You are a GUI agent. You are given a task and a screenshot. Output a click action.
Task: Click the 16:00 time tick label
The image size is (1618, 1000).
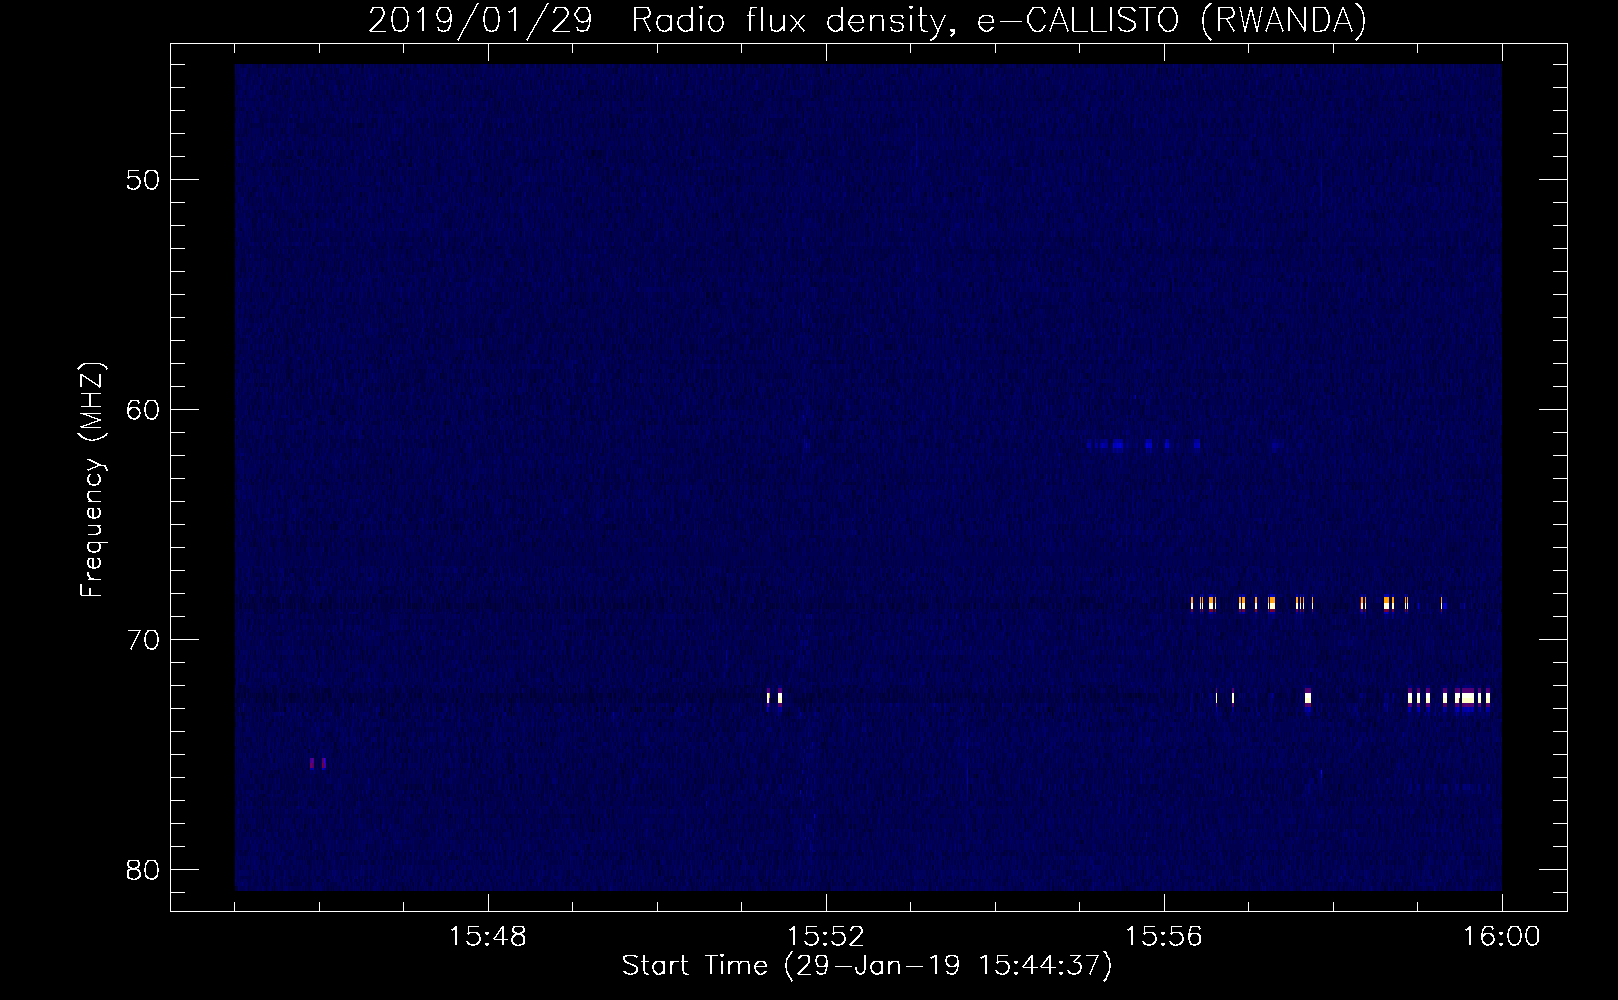1501,937
